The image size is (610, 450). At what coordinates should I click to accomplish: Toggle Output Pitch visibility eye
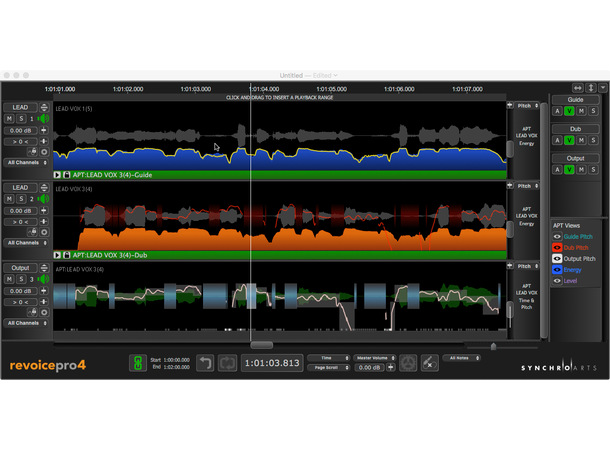557,259
